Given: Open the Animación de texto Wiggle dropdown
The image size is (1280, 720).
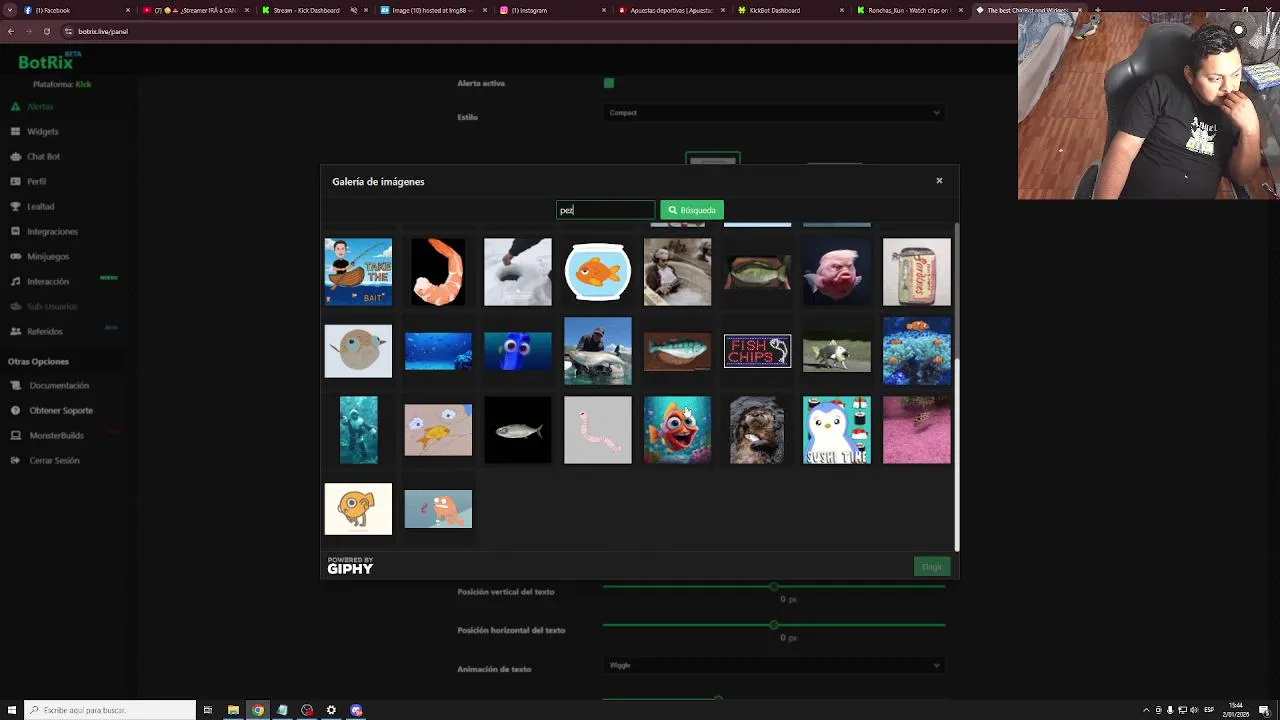Looking at the screenshot, I should (773, 665).
